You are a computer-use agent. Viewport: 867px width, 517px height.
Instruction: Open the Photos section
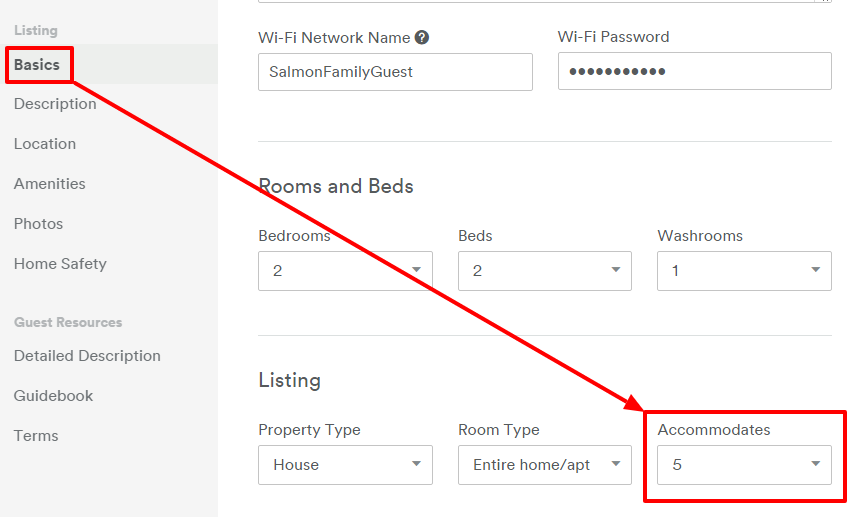tap(39, 224)
